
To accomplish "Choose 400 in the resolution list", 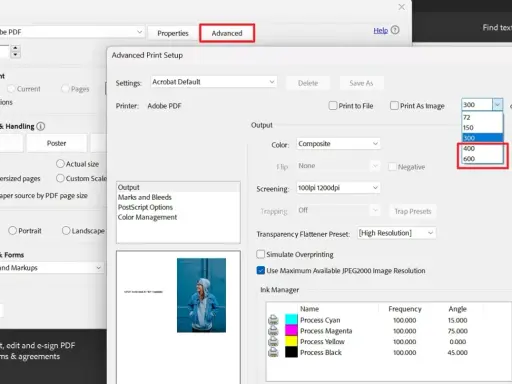I will (x=482, y=148).
